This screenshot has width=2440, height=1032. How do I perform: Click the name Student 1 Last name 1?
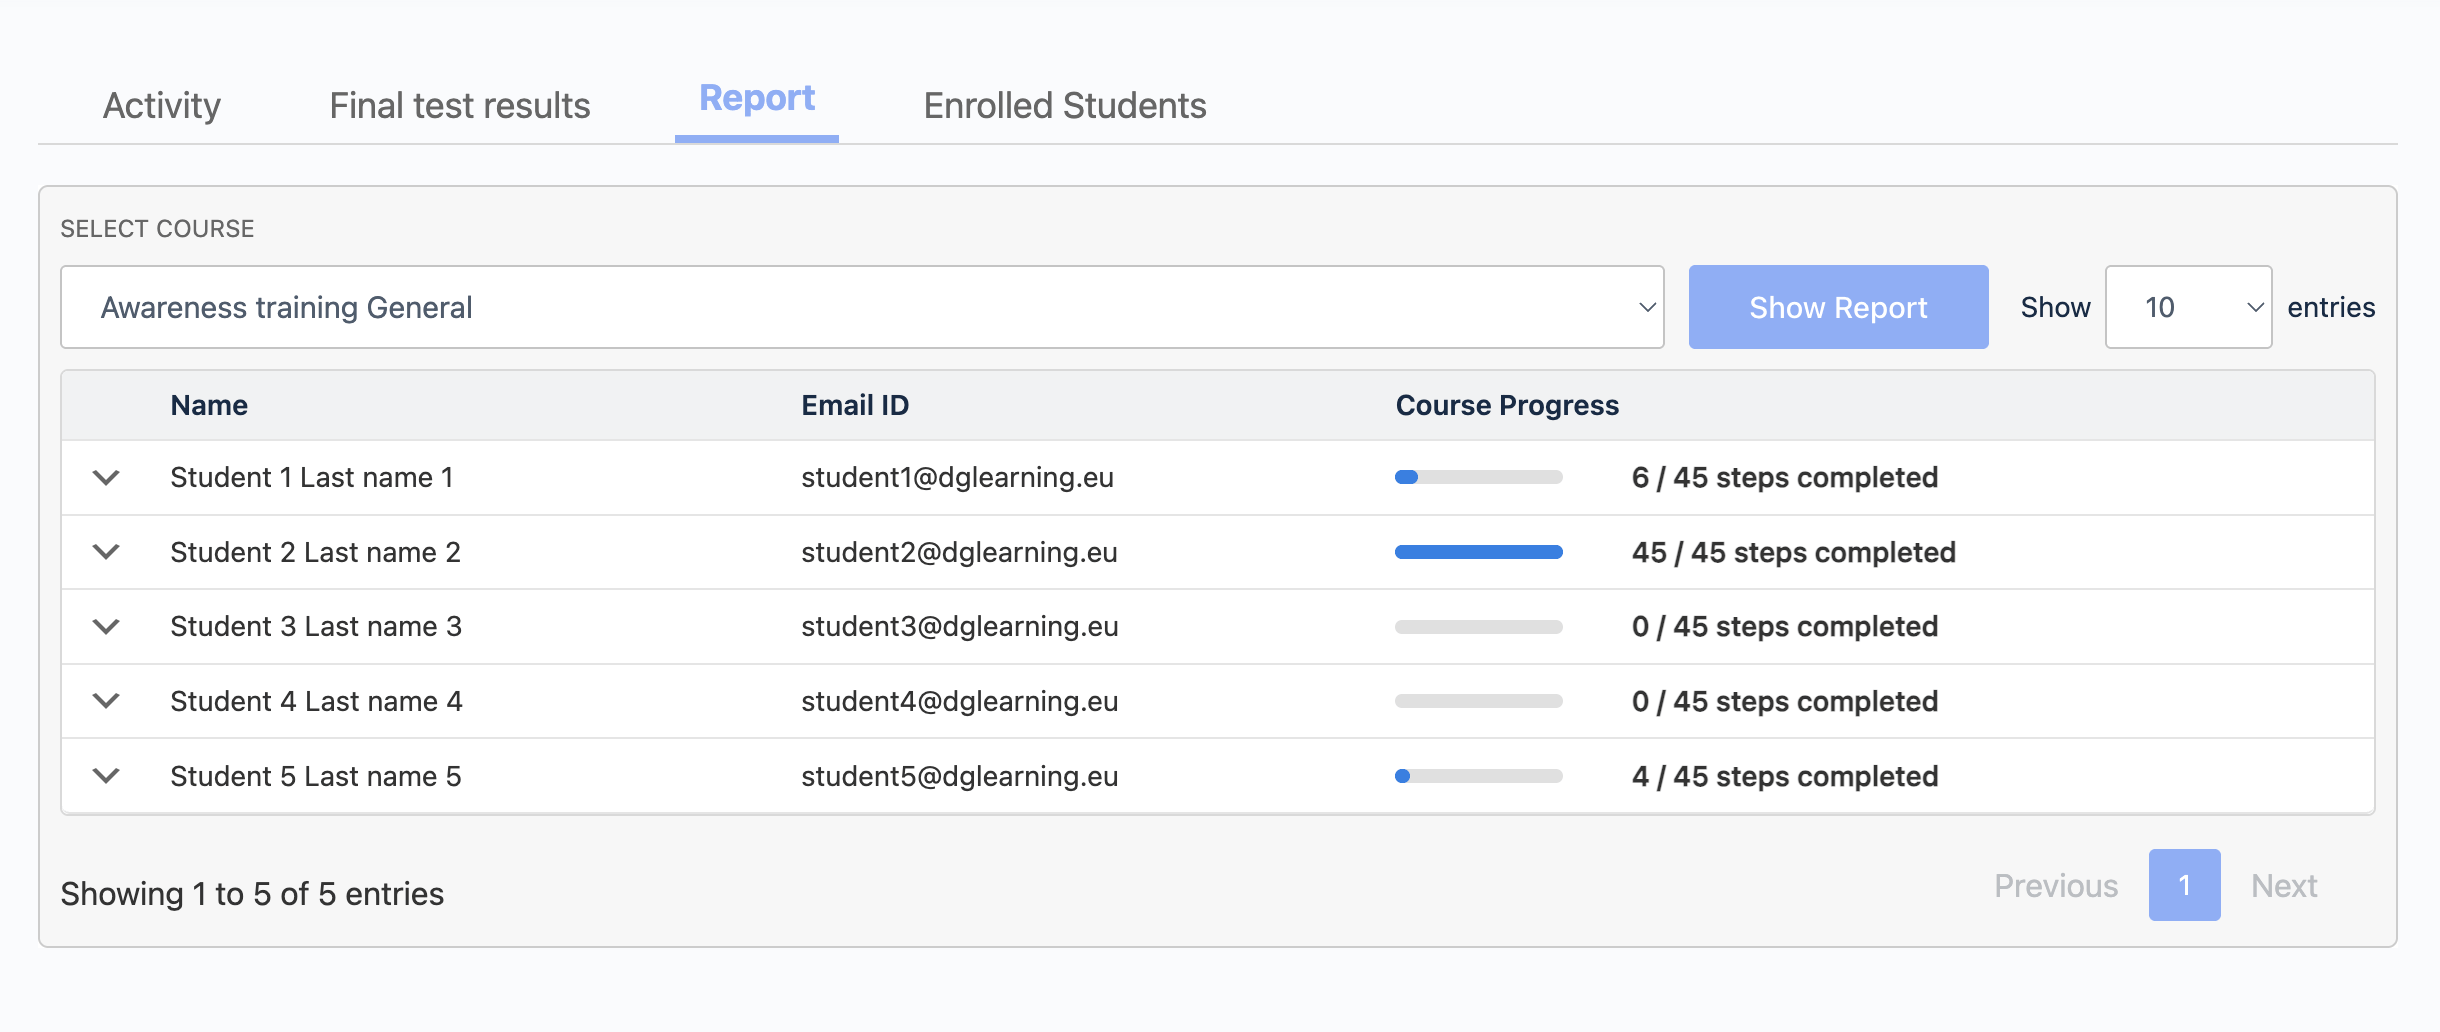(x=312, y=477)
